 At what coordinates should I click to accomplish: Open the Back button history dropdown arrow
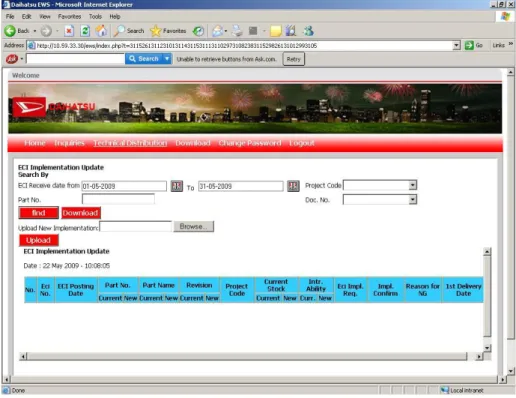click(x=35, y=31)
